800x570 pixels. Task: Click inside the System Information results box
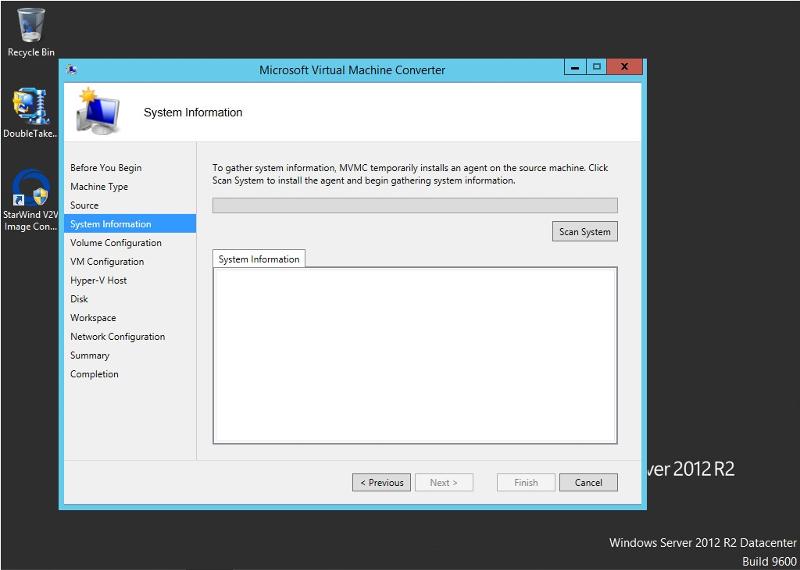click(x=415, y=355)
